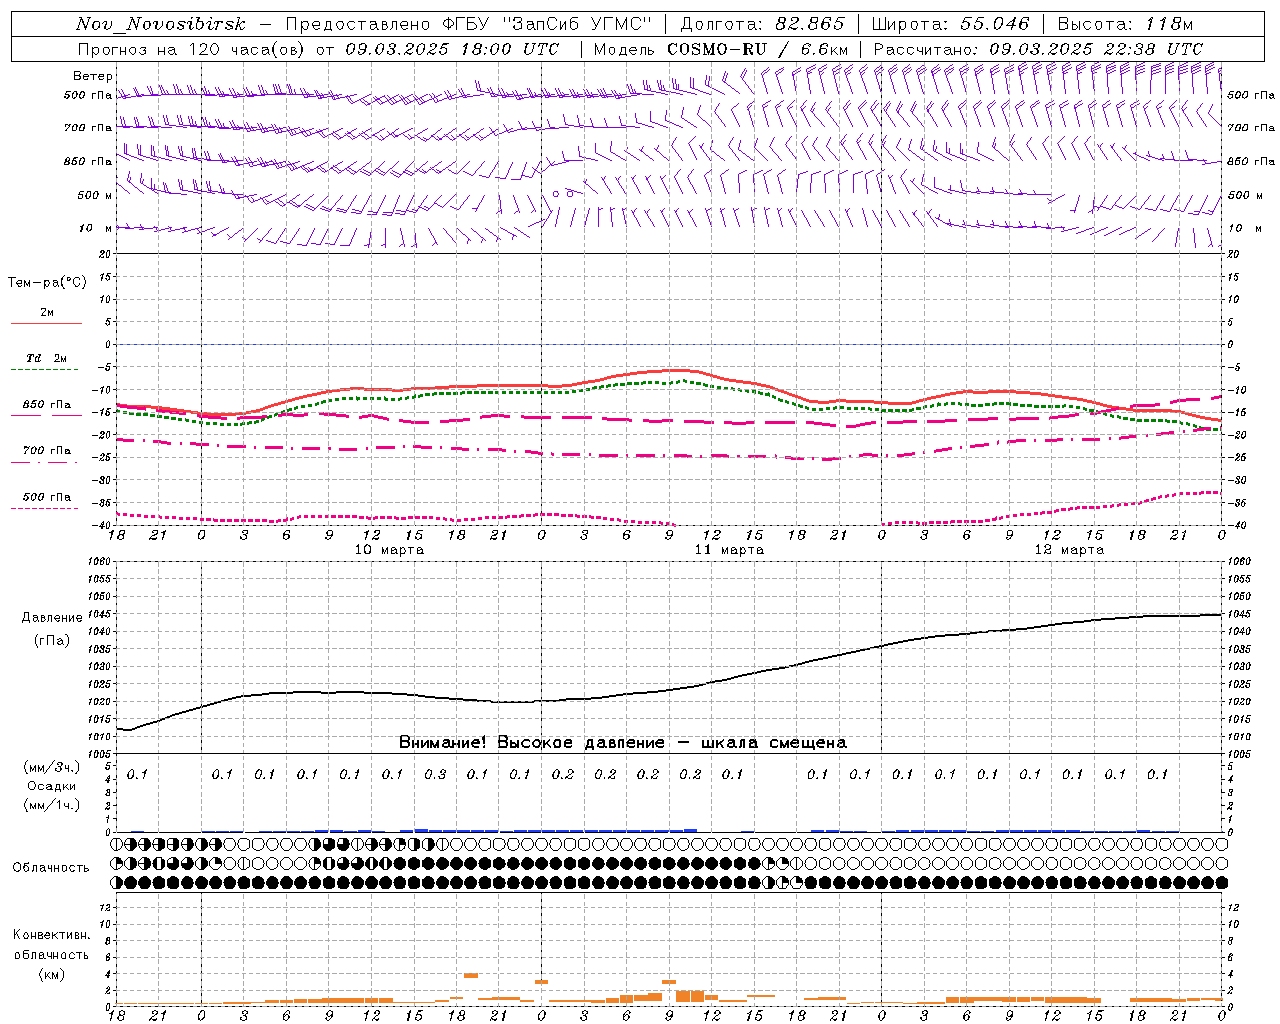The image size is (1280, 1024).
Task: Click the 'Конвективн.' convective cloud label
Action: (52, 935)
